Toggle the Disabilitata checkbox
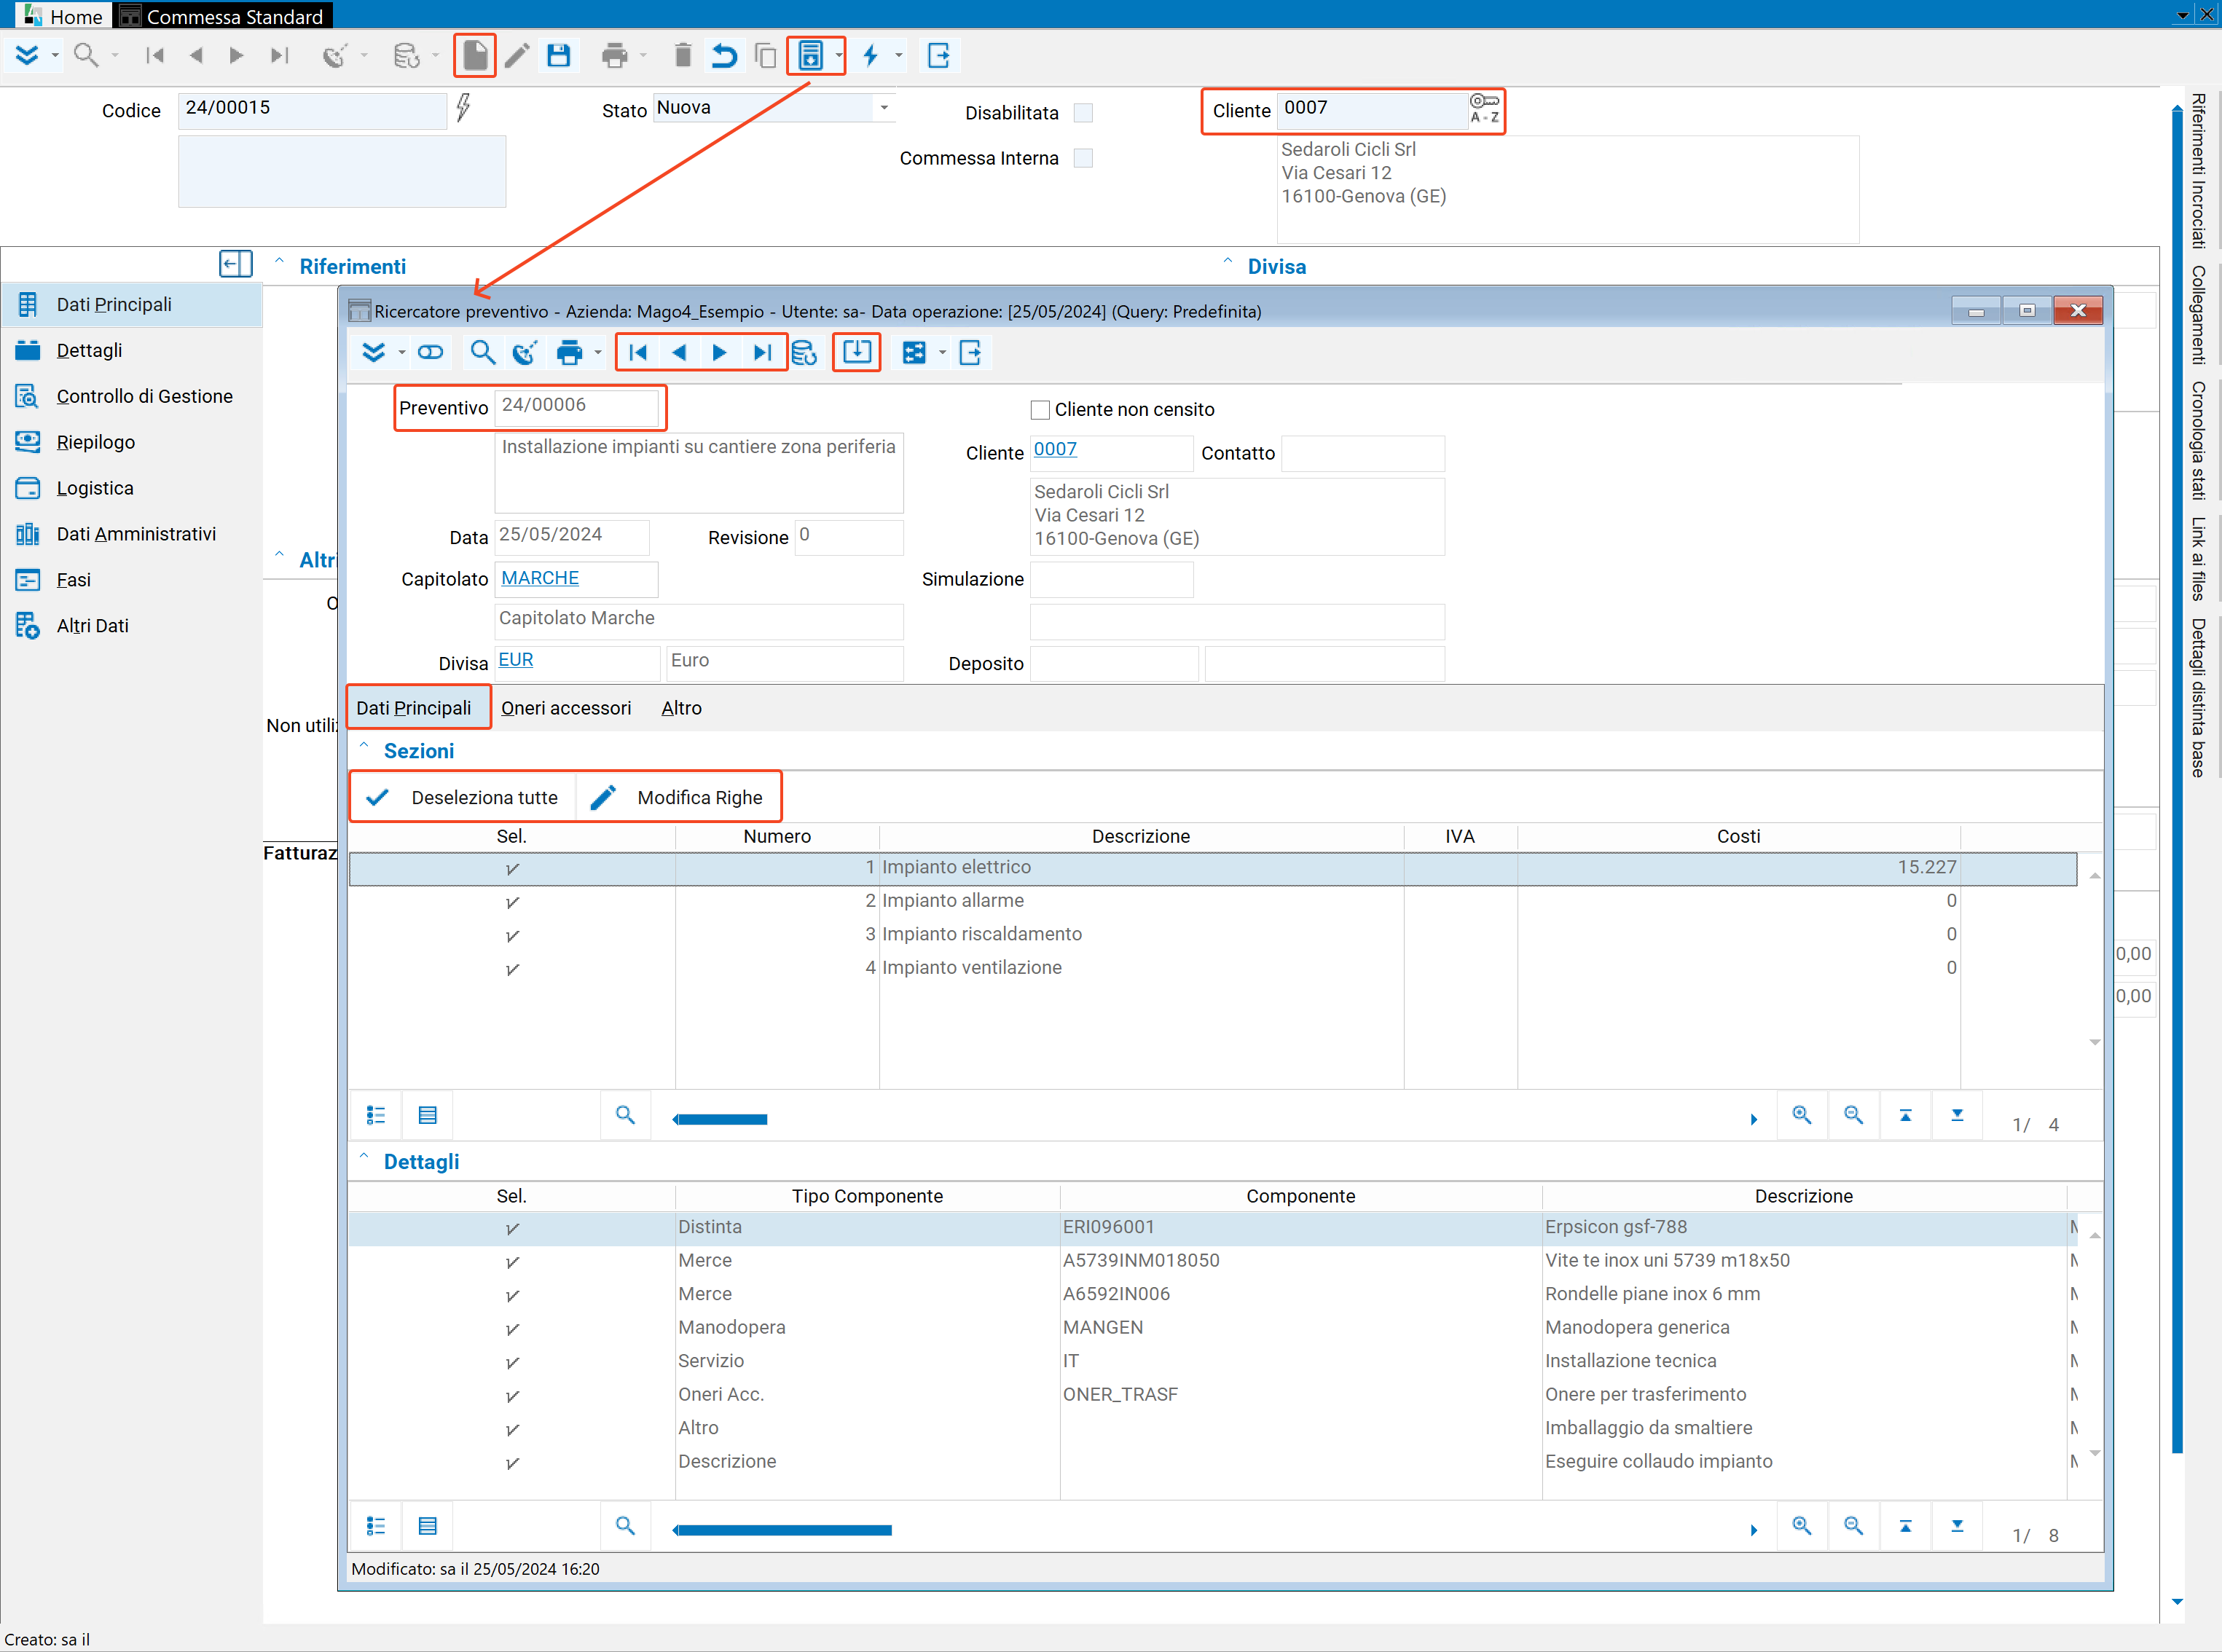This screenshot has width=2222, height=1652. tap(1083, 113)
